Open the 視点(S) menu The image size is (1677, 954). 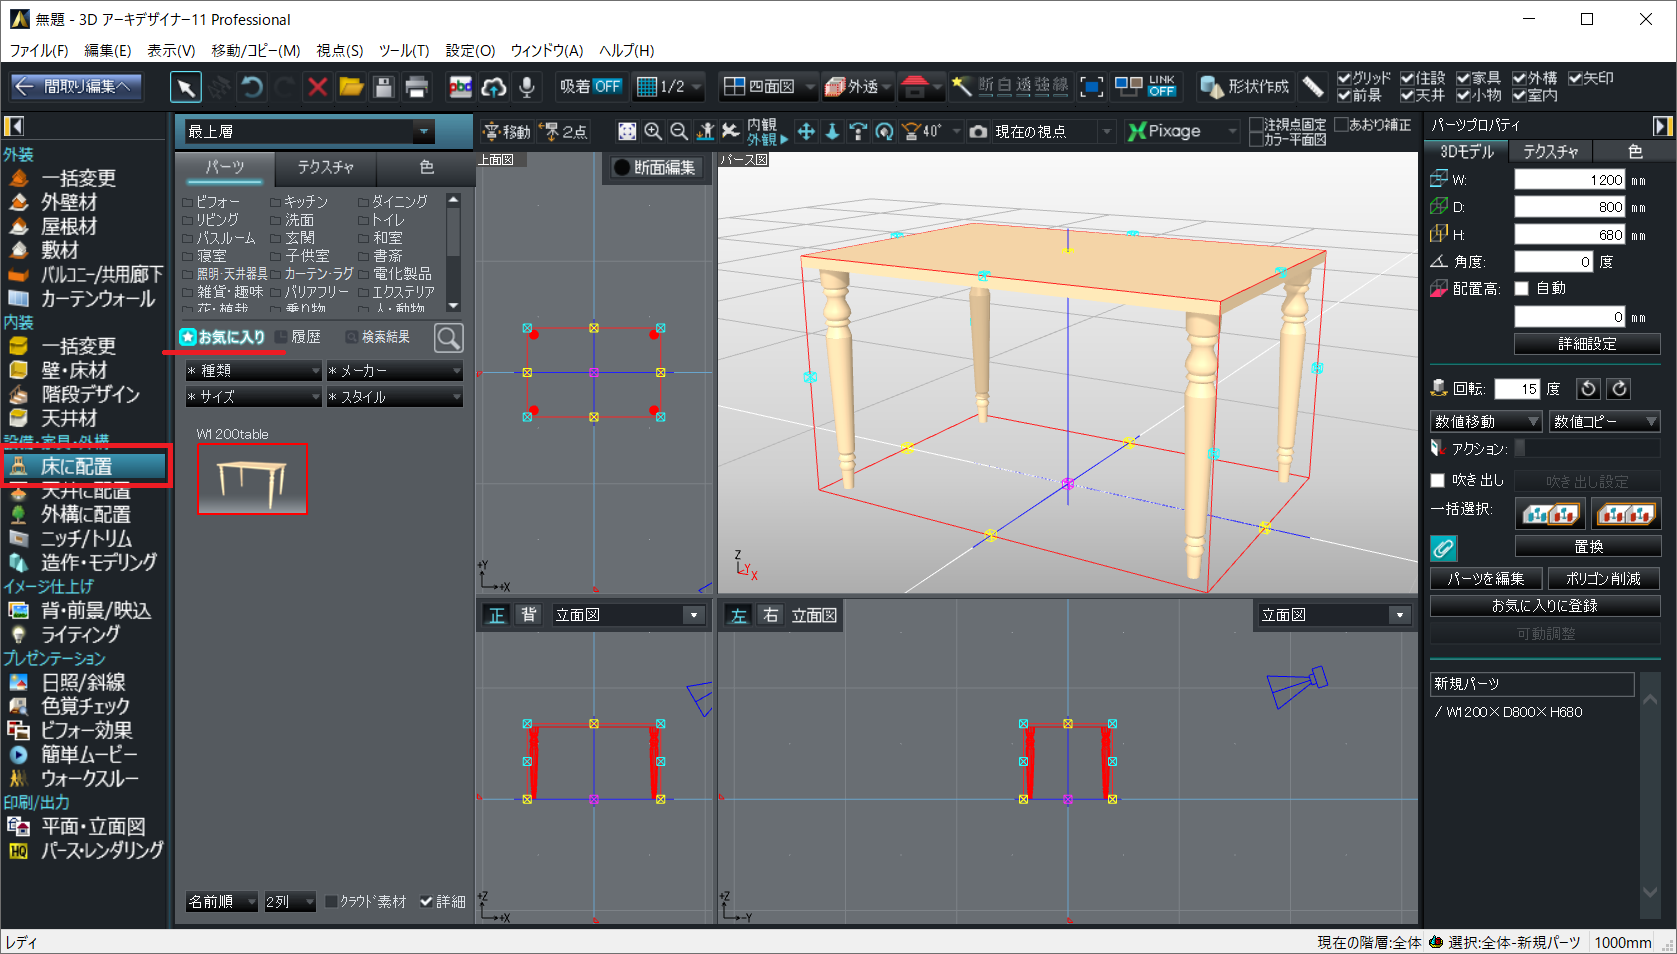[340, 50]
